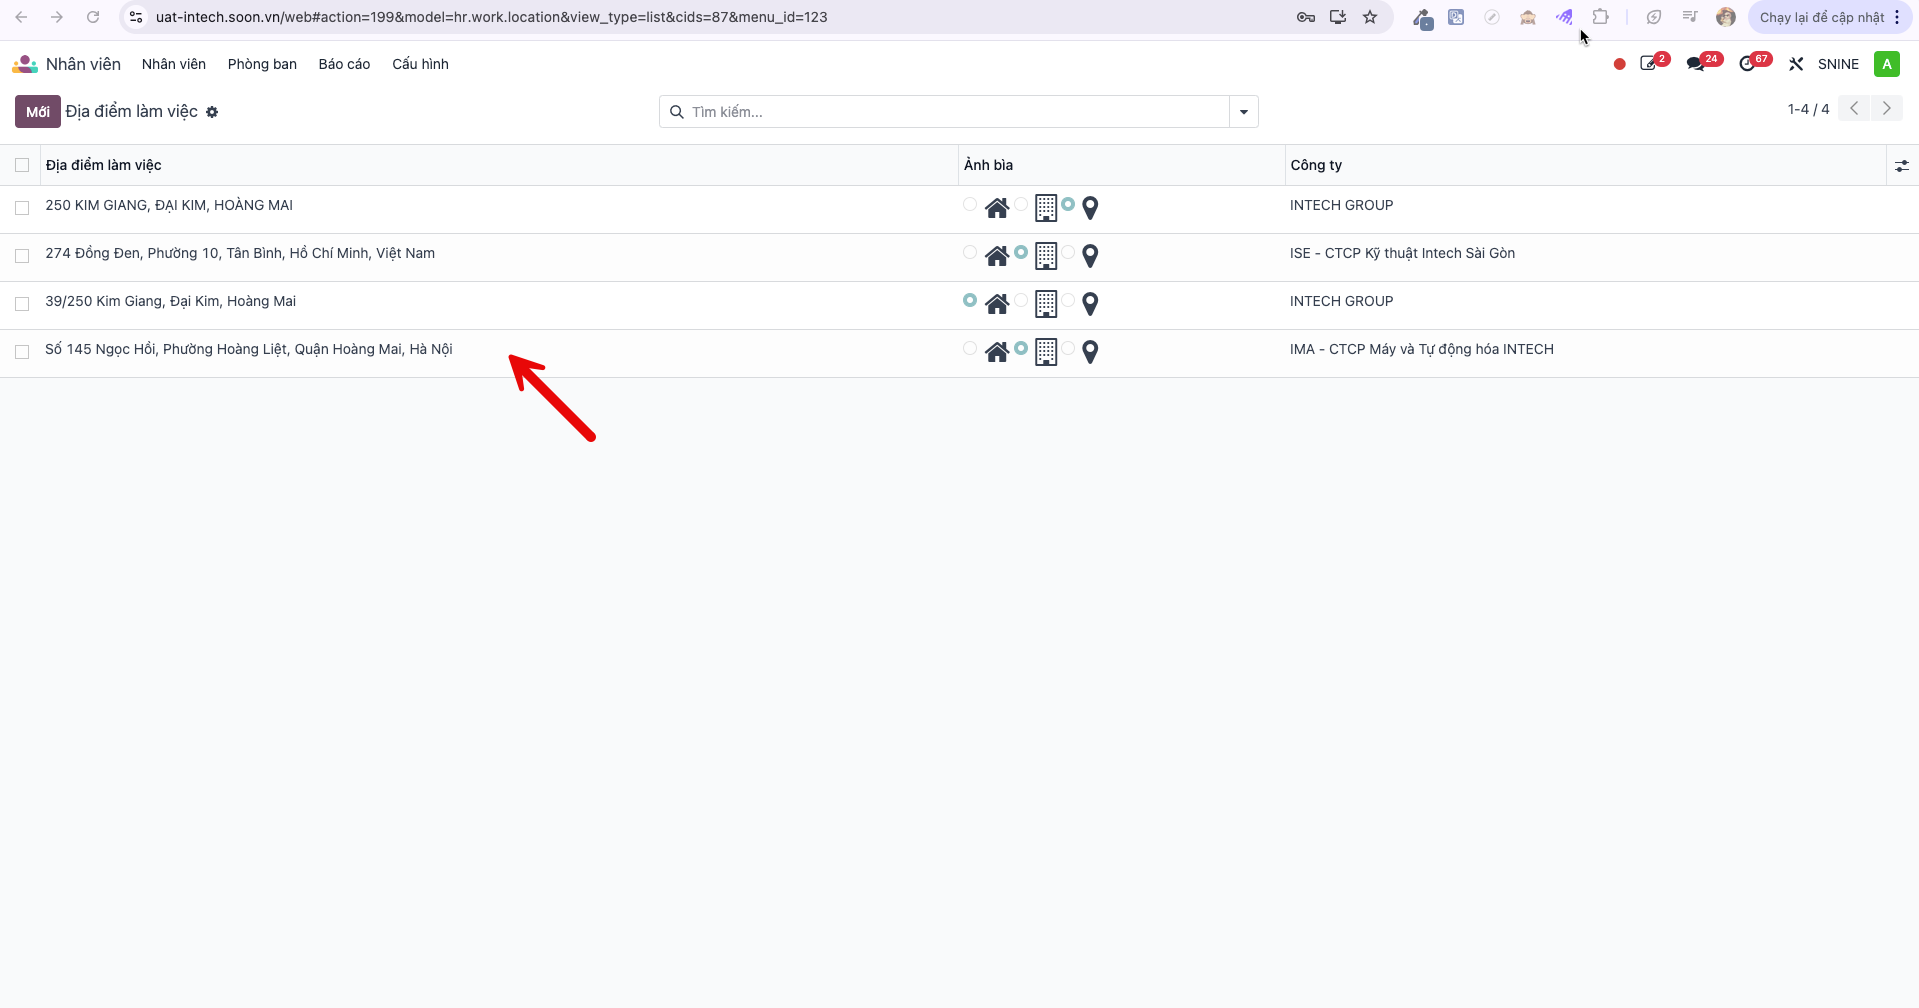The width and height of the screenshot is (1919, 1008).
Task: Tick checkbox for Số 145 Ngọc Hồi row
Action: pos(22,352)
